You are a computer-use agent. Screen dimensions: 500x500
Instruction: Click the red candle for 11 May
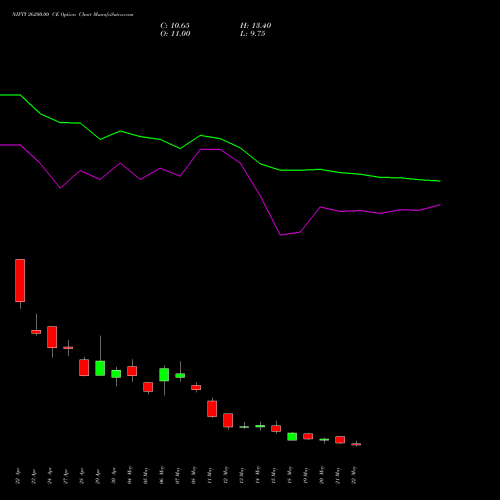212,409
